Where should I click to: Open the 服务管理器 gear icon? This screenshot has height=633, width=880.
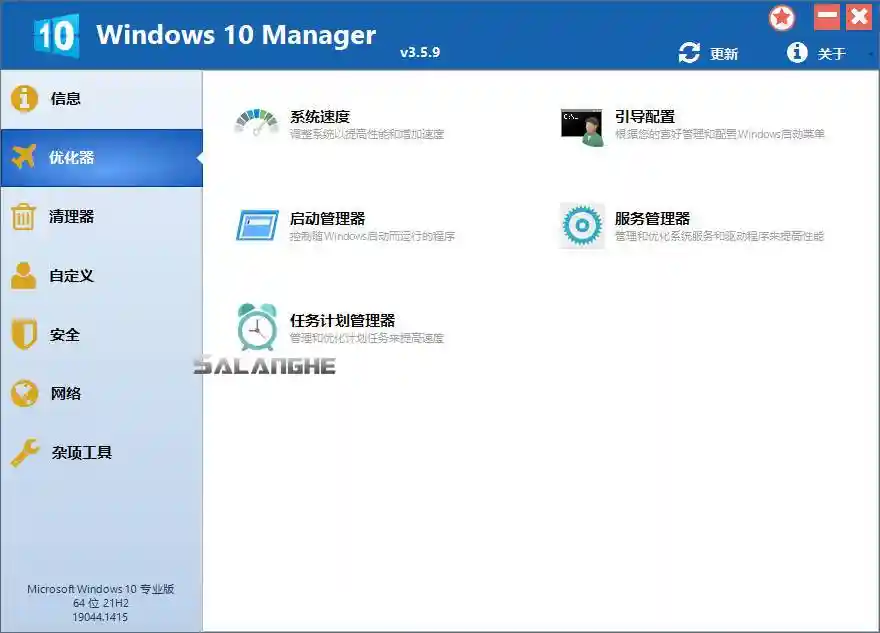(x=583, y=225)
